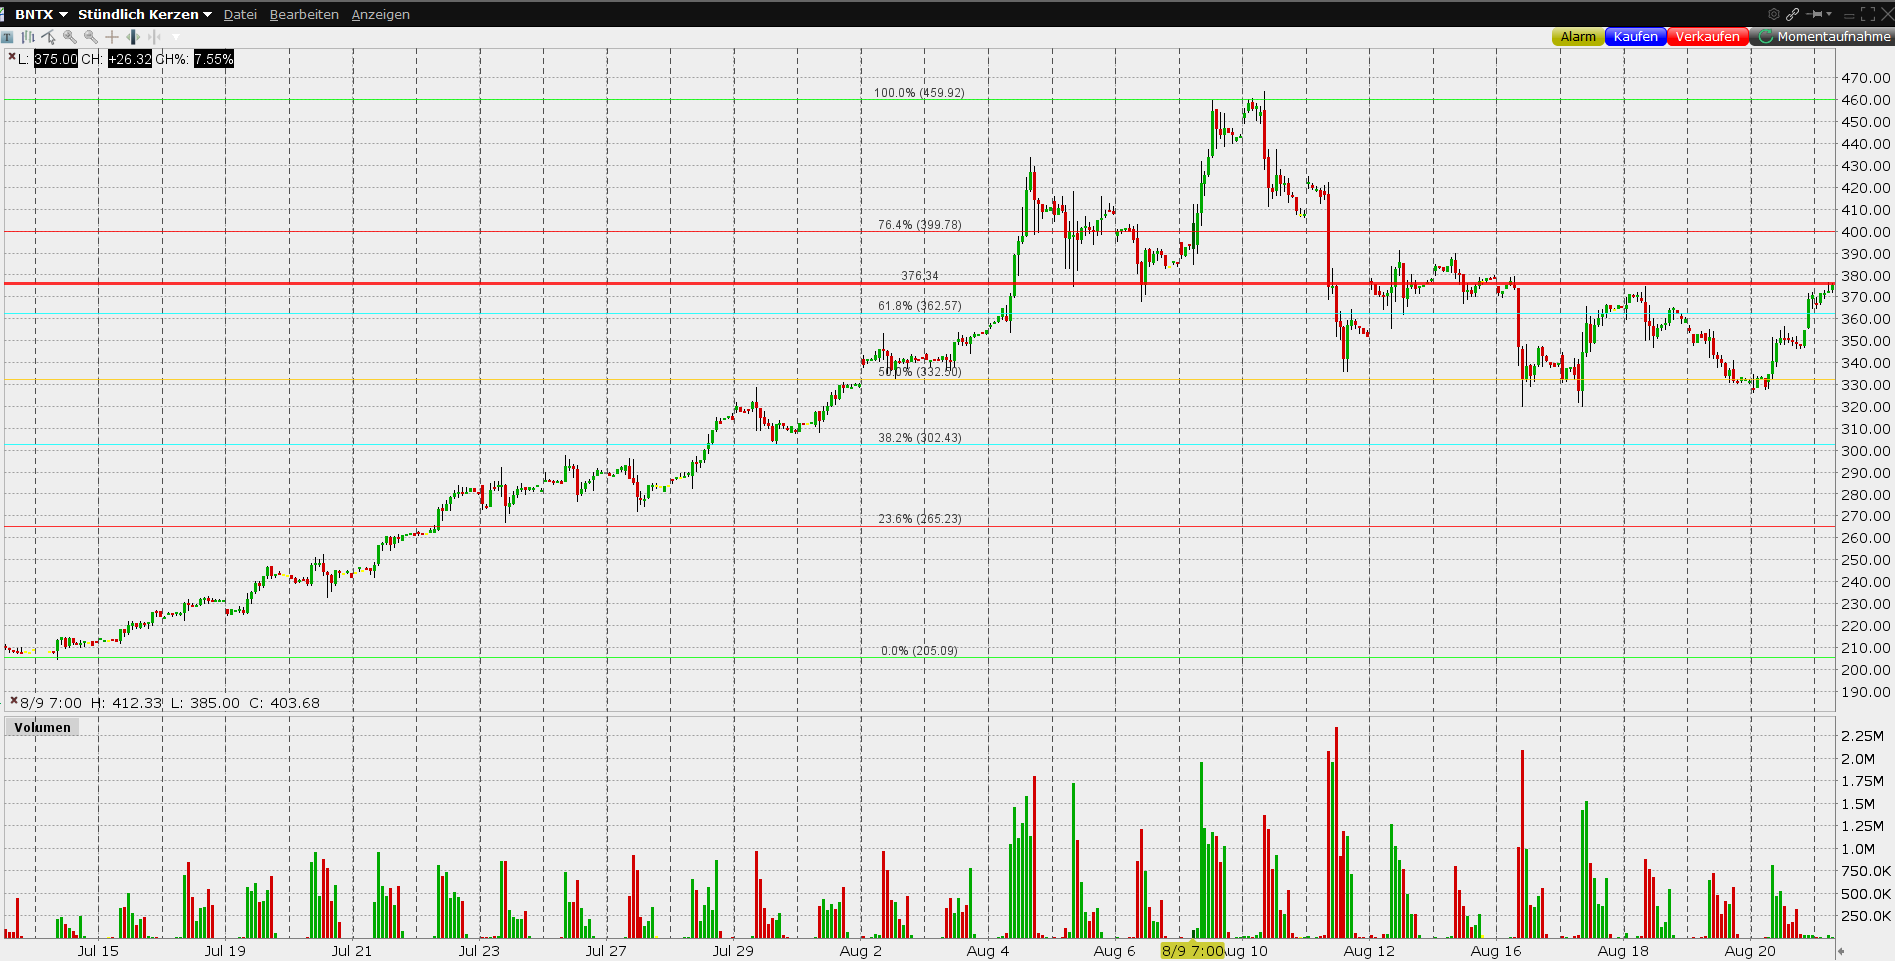Click the red Verkaufen button
This screenshot has width=1895, height=961.
[1707, 37]
